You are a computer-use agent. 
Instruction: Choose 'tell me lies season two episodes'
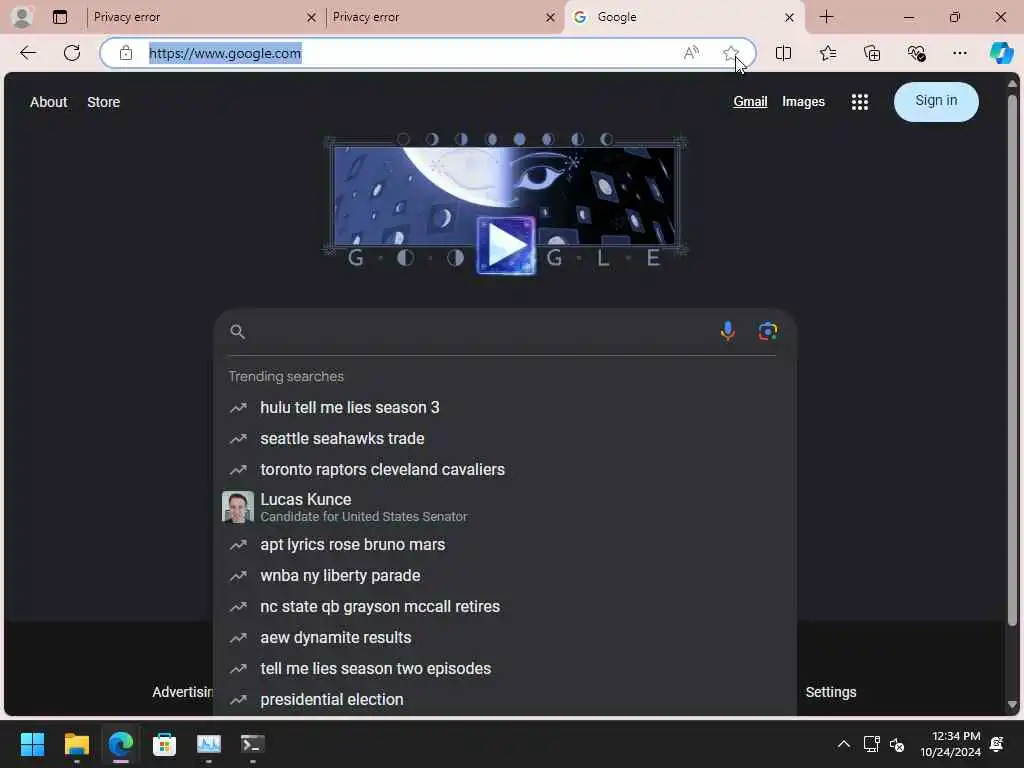[505, 669]
